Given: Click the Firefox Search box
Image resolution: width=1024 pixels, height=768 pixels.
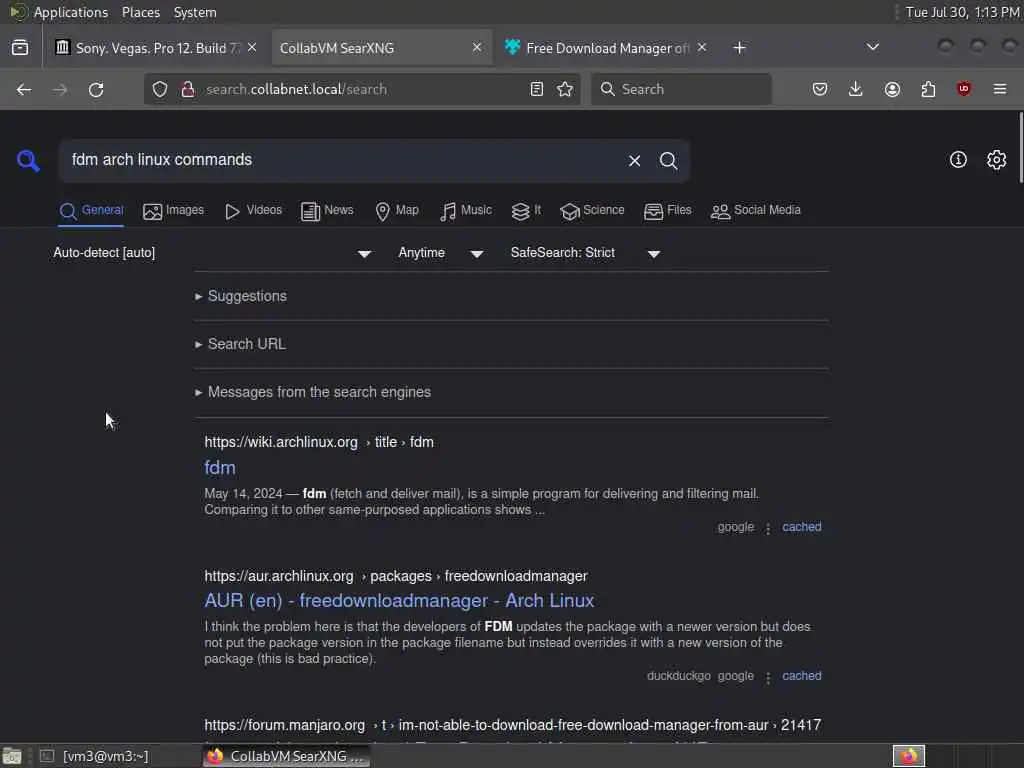Looking at the screenshot, I should coord(681,89).
